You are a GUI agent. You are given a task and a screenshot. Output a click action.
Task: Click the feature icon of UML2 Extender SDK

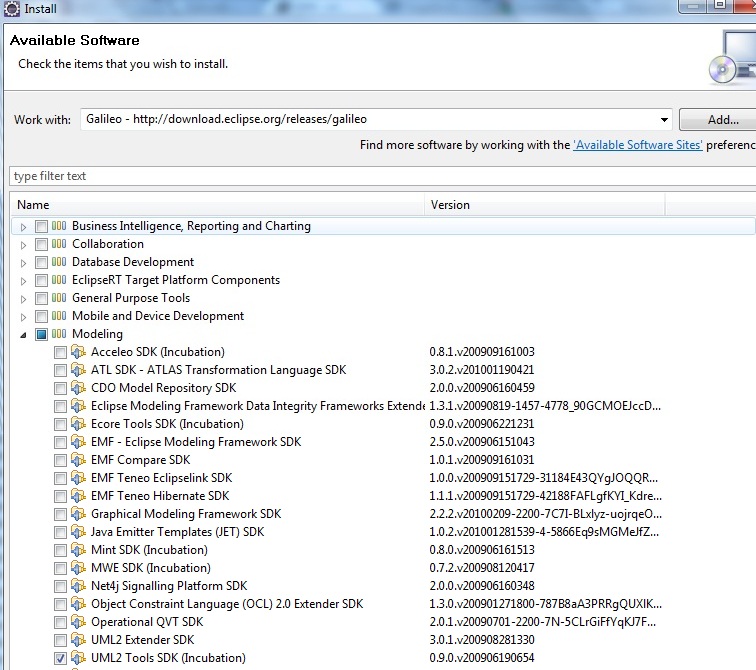click(78, 640)
